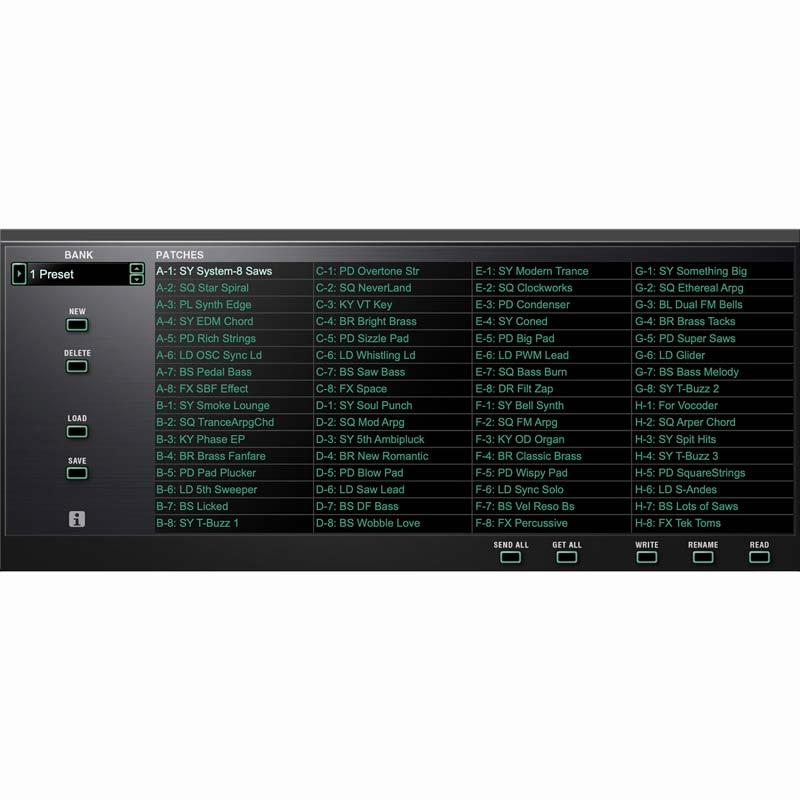
Task: Select patch D-8: BS Wobble Love
Action: pos(393,523)
